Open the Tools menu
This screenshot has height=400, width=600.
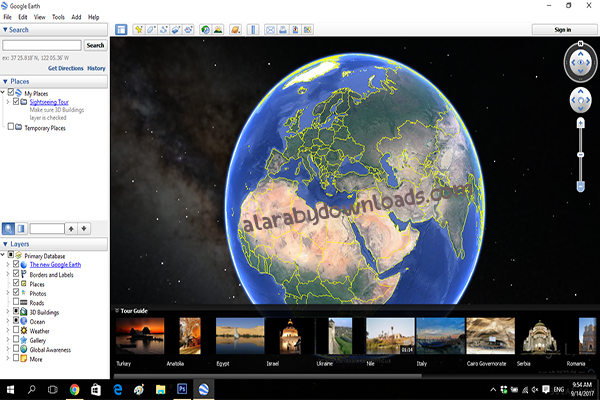[58, 17]
